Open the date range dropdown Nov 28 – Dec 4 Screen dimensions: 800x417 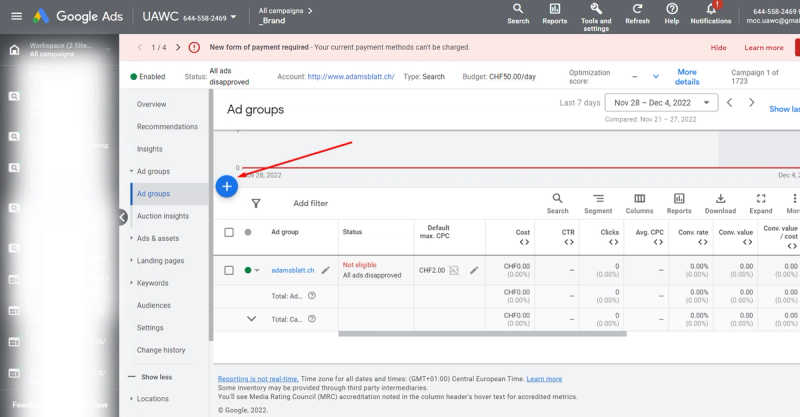tap(665, 103)
